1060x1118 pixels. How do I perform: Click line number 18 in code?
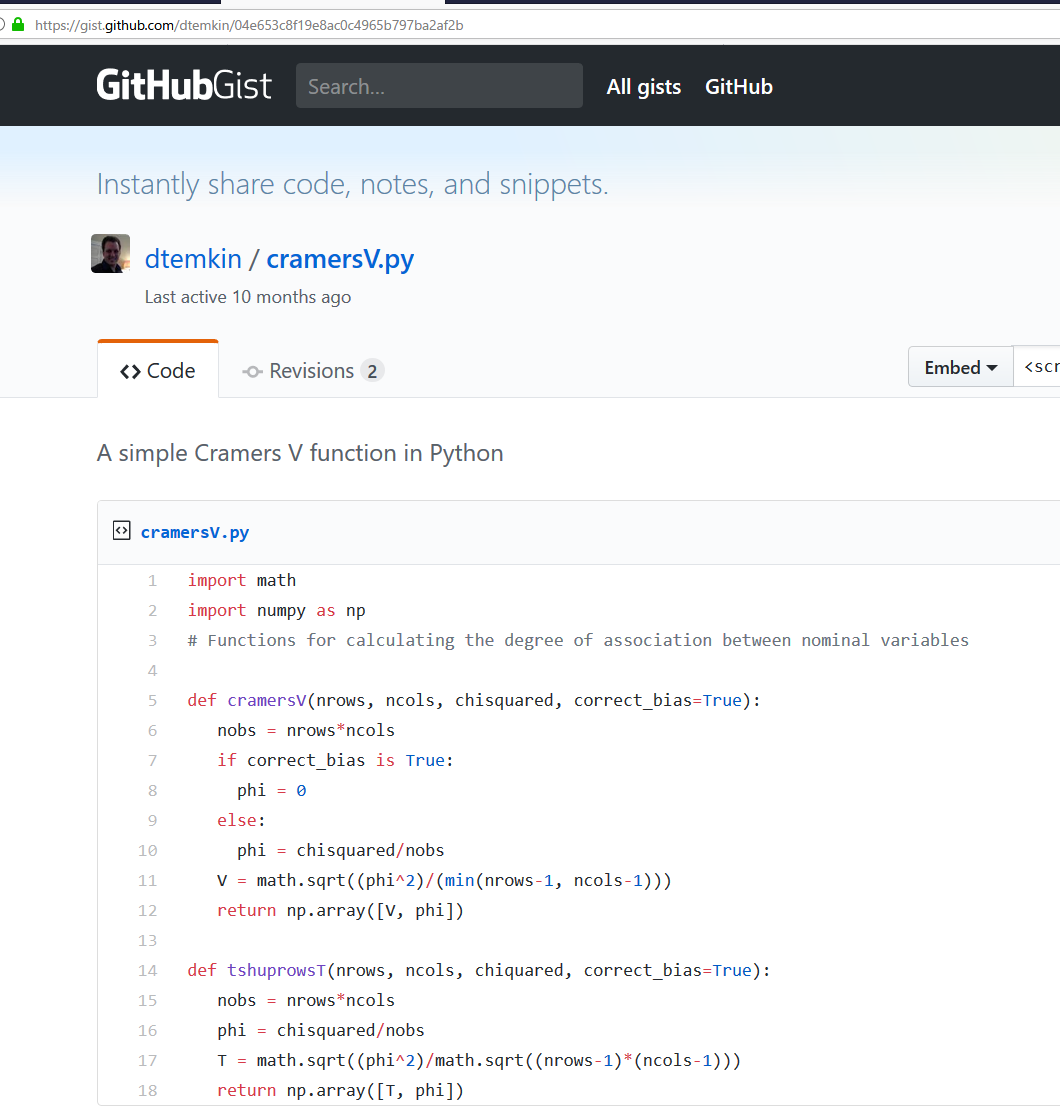[148, 1090]
